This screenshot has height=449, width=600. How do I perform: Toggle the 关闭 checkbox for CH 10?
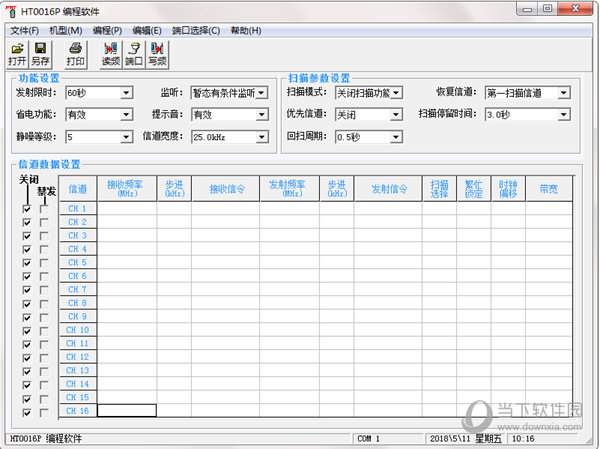(x=27, y=331)
